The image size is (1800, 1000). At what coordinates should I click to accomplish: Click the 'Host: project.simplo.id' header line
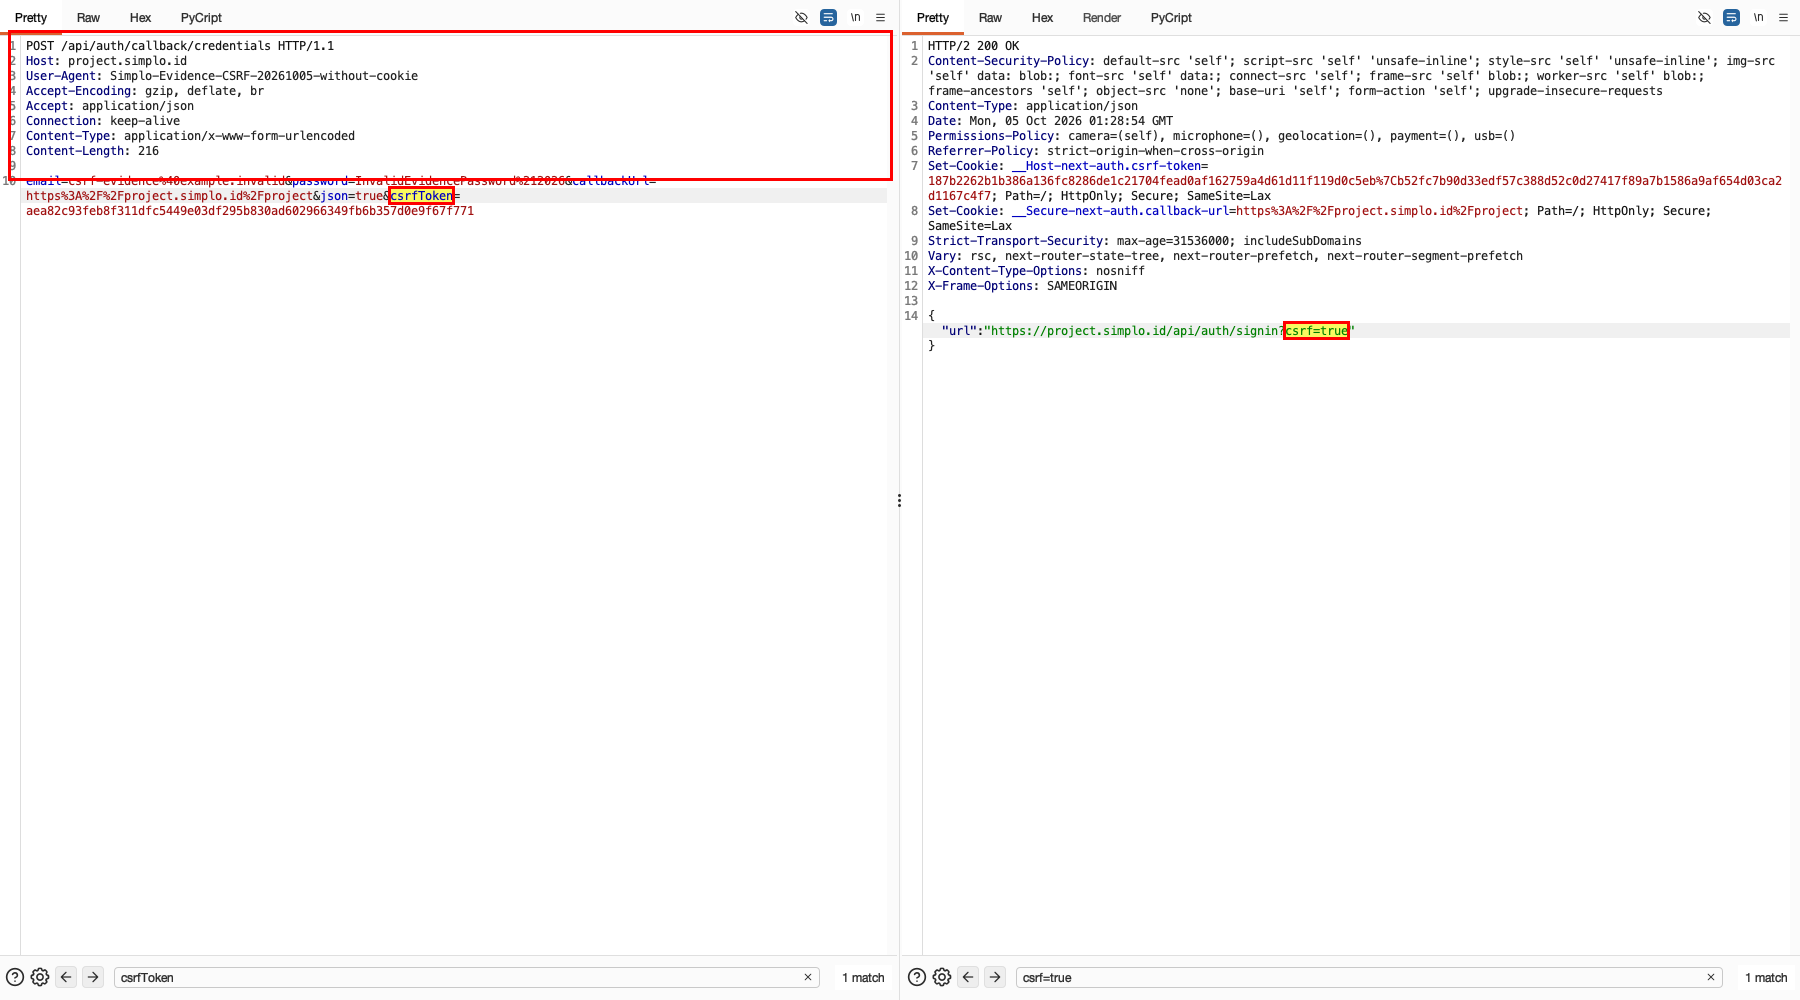(x=106, y=61)
